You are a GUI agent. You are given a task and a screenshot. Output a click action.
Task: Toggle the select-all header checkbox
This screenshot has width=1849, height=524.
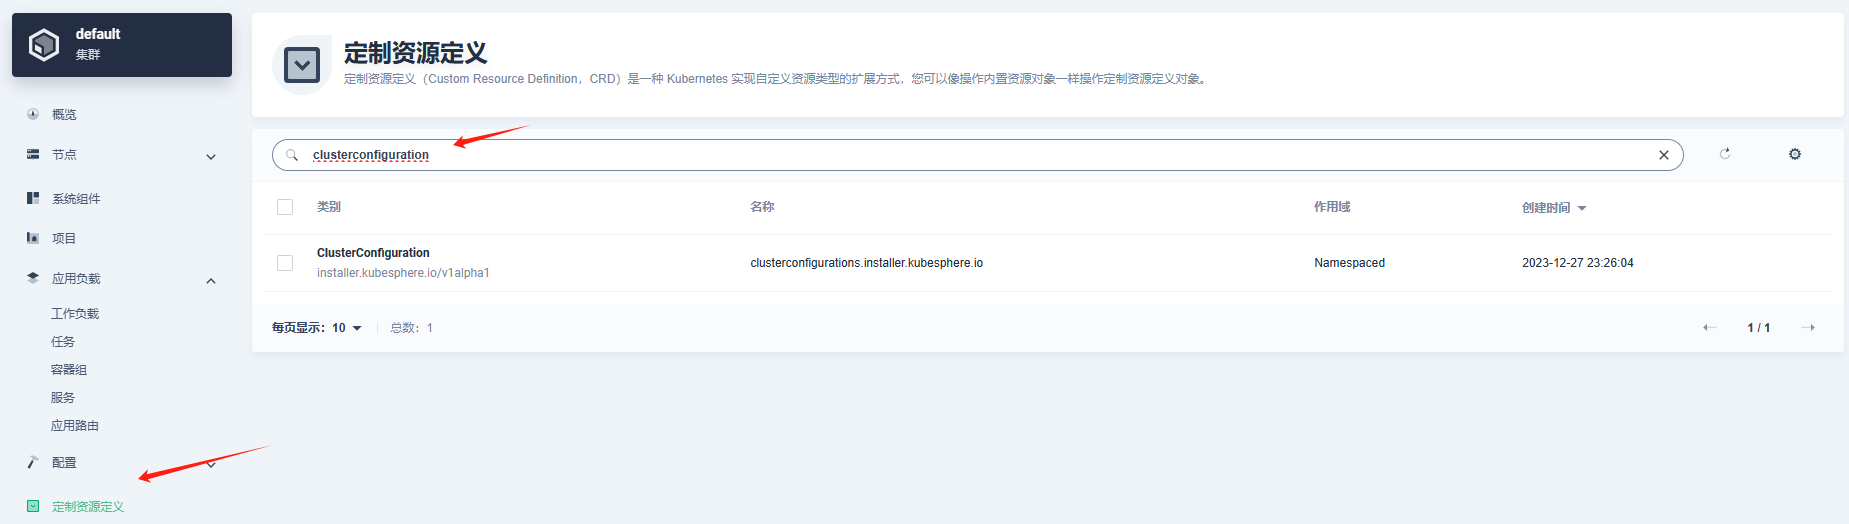point(285,207)
